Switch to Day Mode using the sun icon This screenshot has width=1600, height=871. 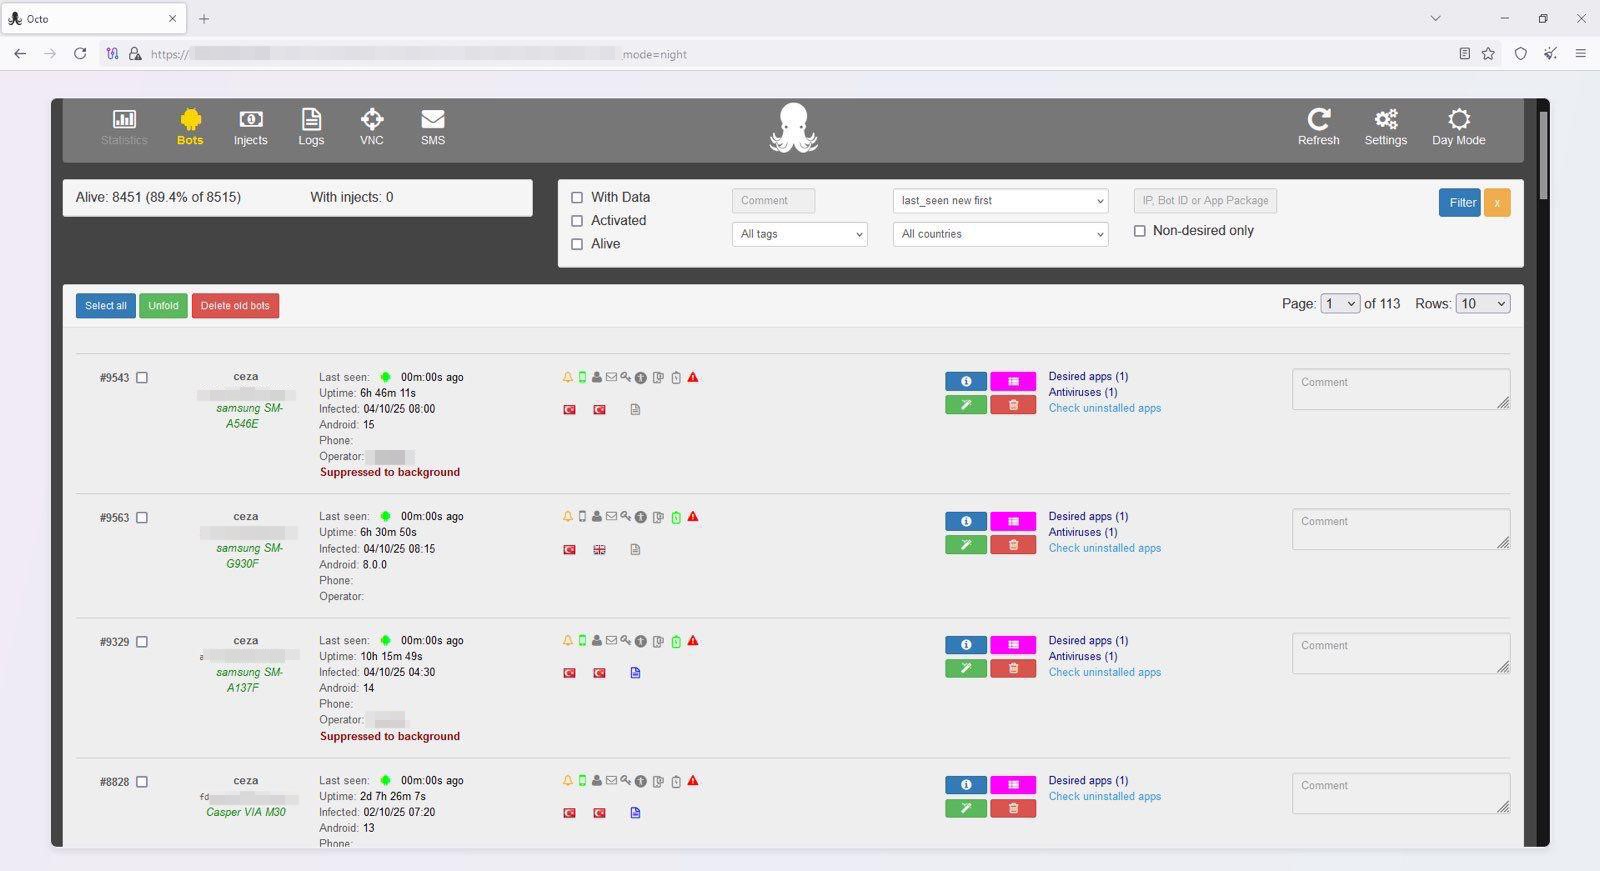tap(1458, 120)
